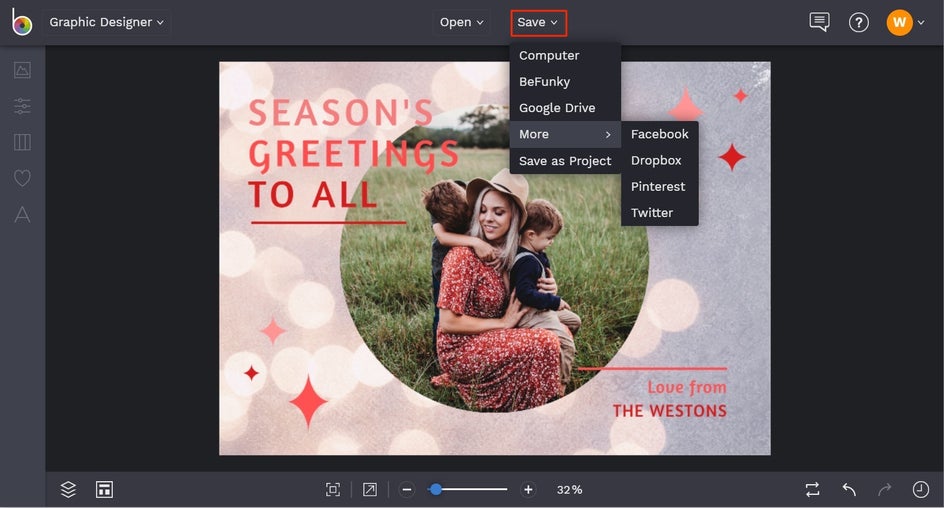Open the Templates columns sidebar icon

point(22,142)
